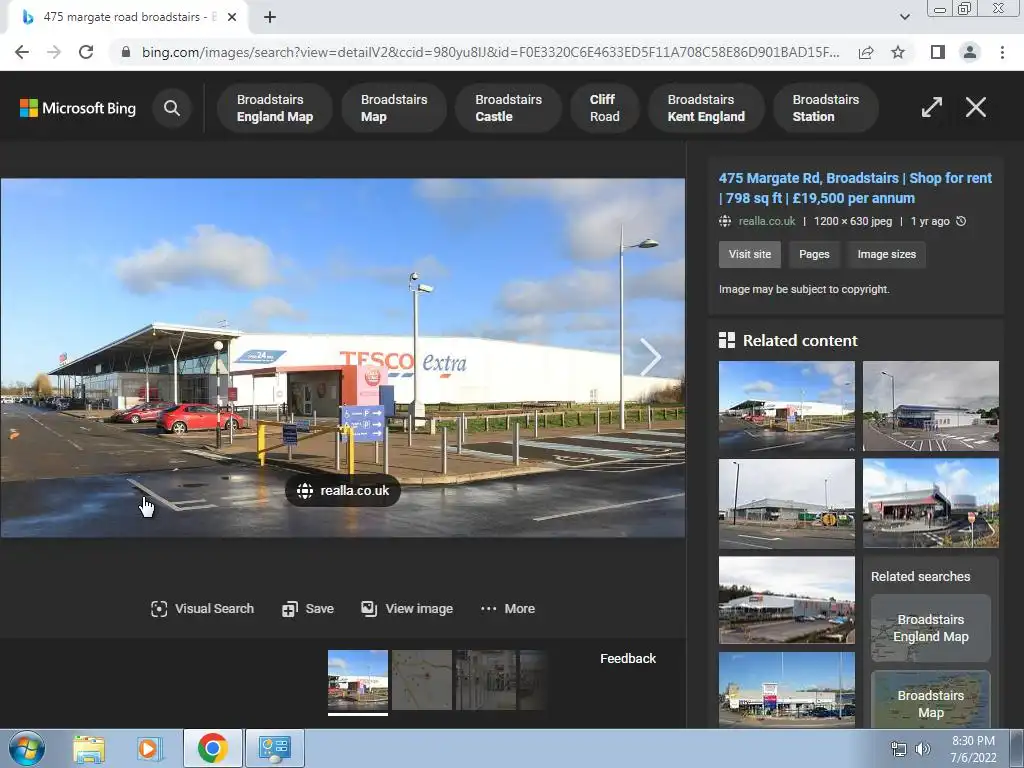
Task: Click the browser forward arrow
Action: [54, 52]
